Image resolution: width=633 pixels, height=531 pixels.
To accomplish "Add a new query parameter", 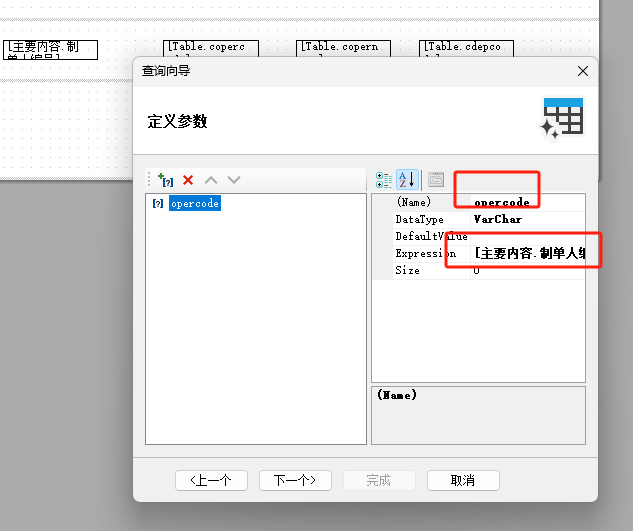I will (x=166, y=180).
